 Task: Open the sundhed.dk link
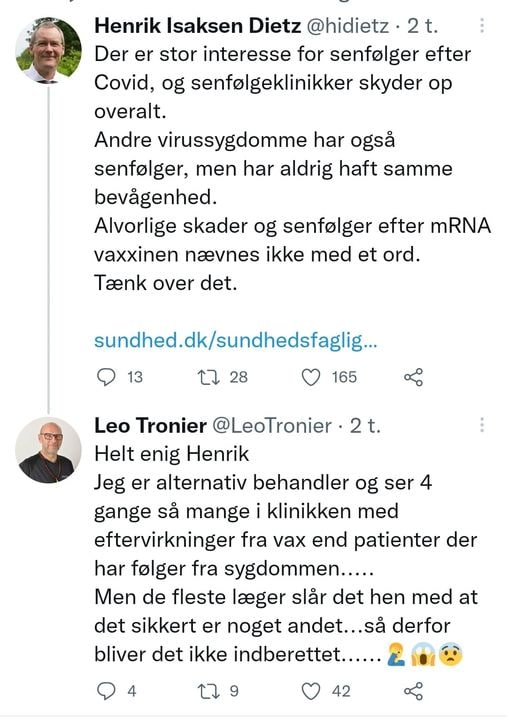click(x=236, y=341)
